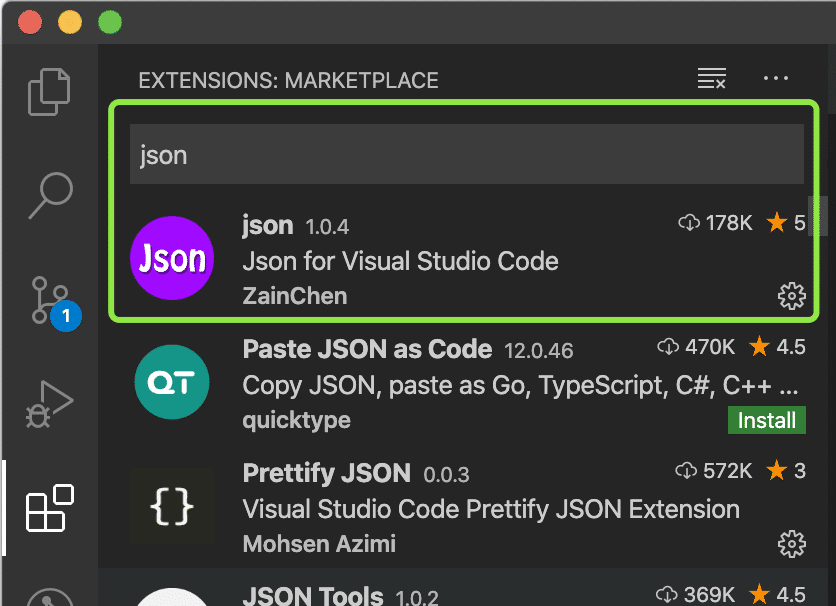Clear extensions search results icon
The height and width of the screenshot is (606, 836).
click(712, 78)
